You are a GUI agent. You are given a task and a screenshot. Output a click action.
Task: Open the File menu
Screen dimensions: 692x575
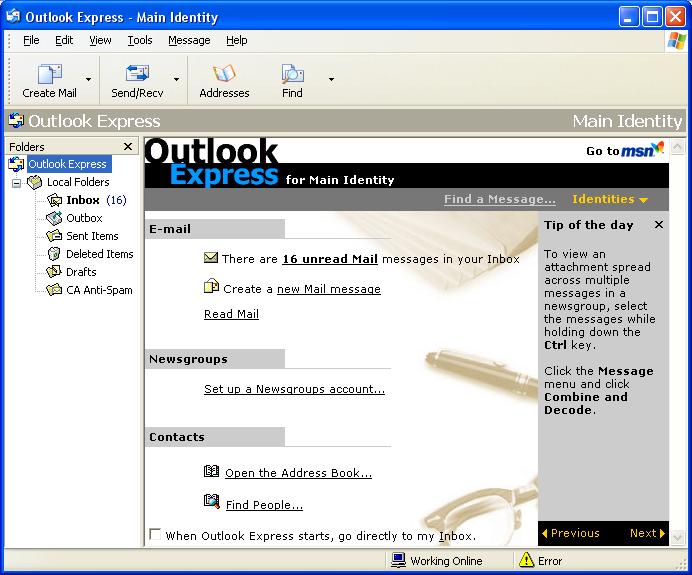[x=31, y=40]
